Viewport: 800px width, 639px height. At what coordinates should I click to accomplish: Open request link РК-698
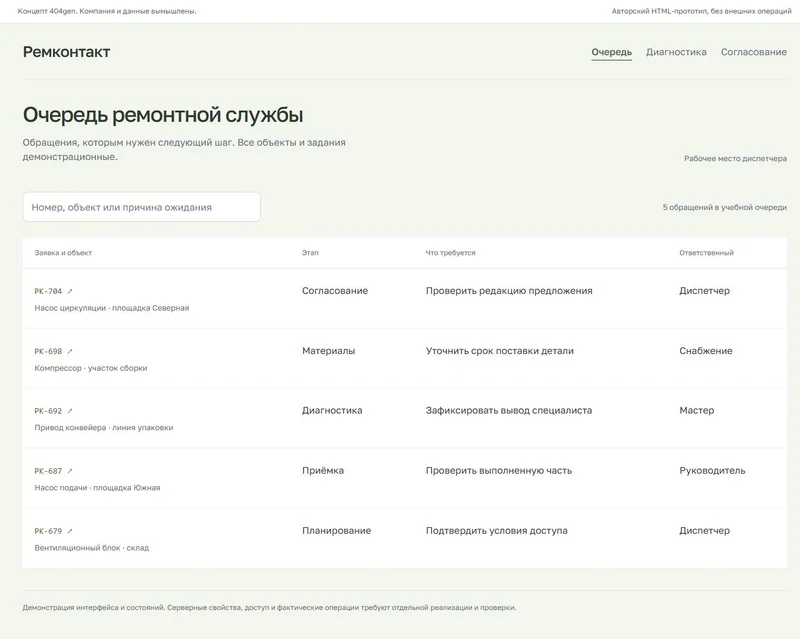point(48,352)
